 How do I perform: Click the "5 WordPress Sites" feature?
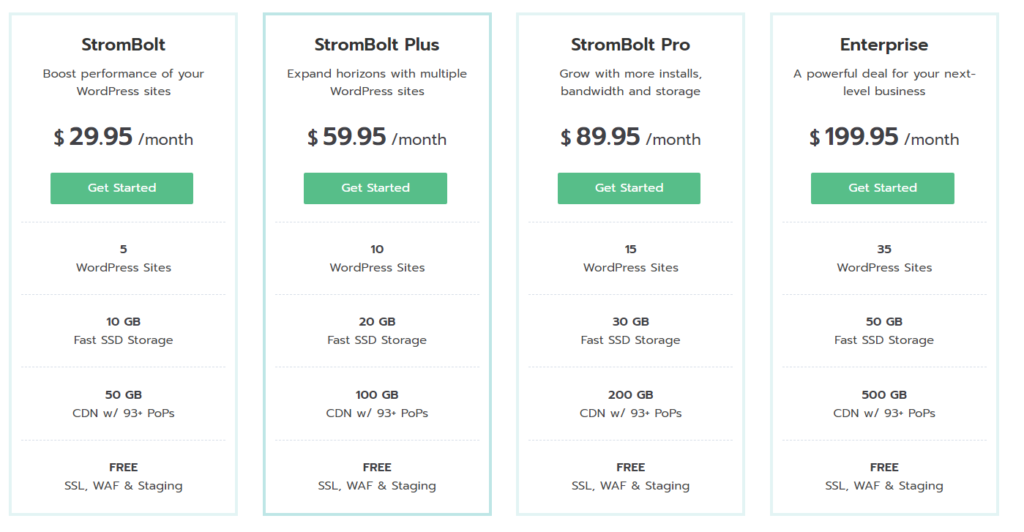(x=123, y=259)
